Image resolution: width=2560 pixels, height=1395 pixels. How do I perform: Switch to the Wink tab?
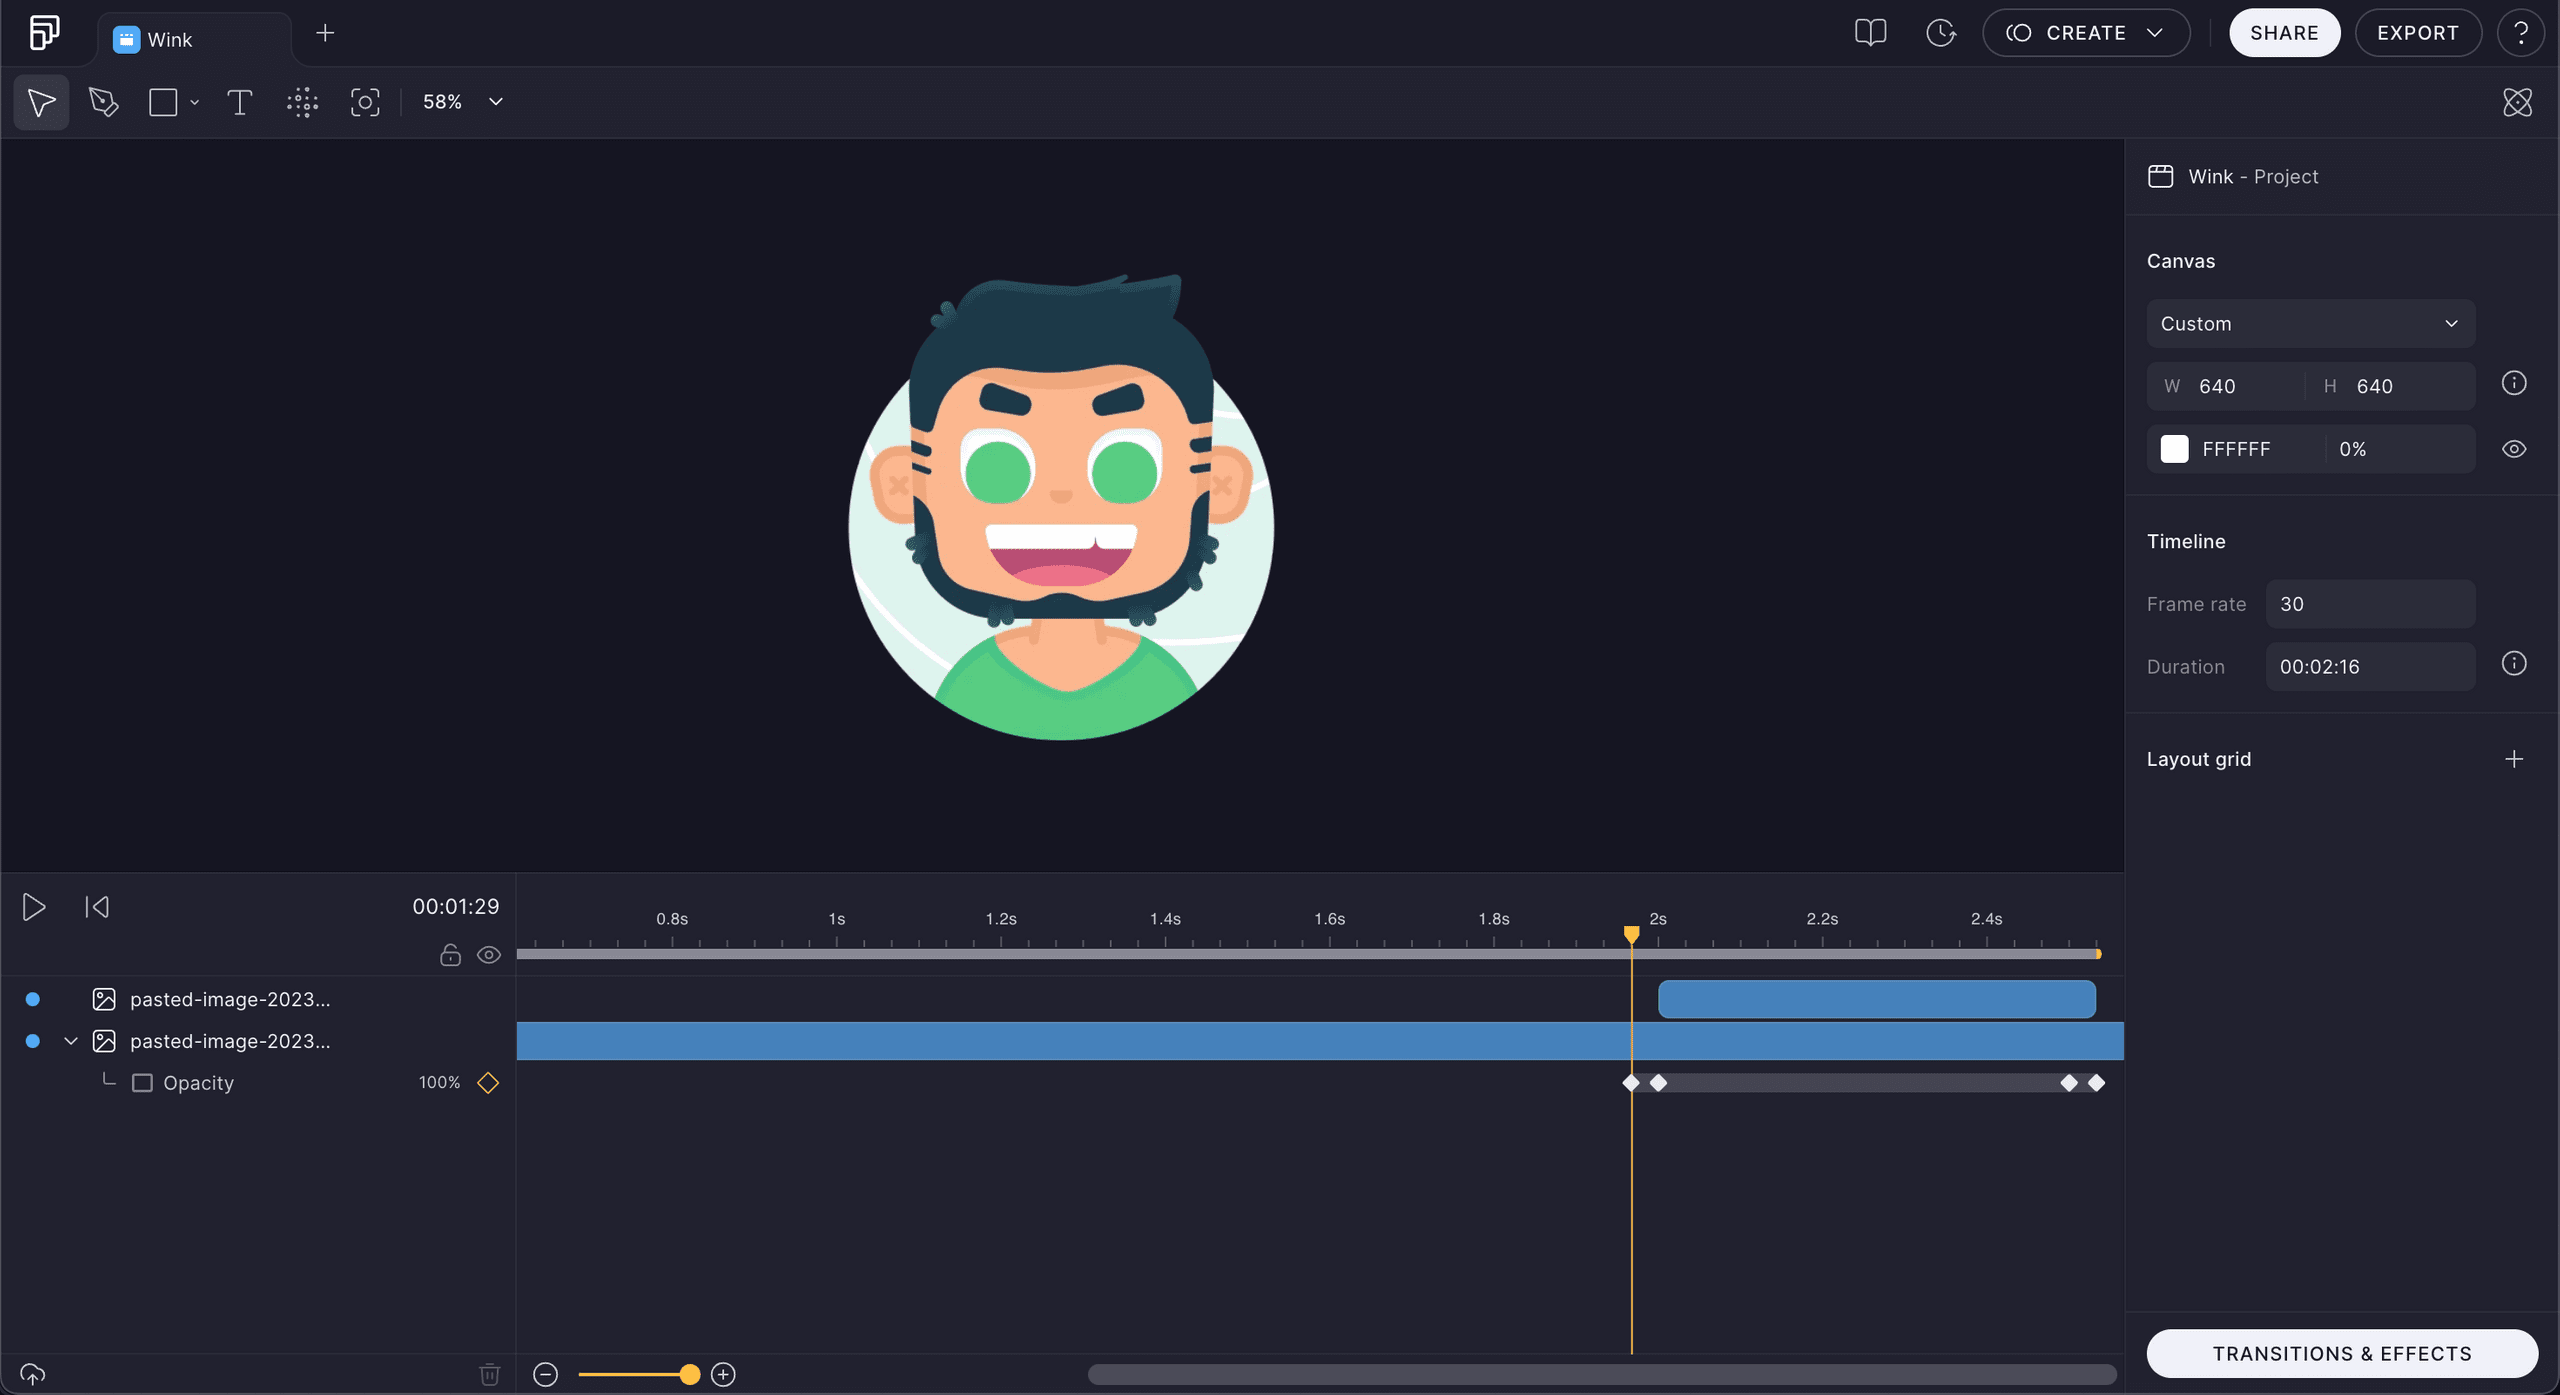pos(168,38)
